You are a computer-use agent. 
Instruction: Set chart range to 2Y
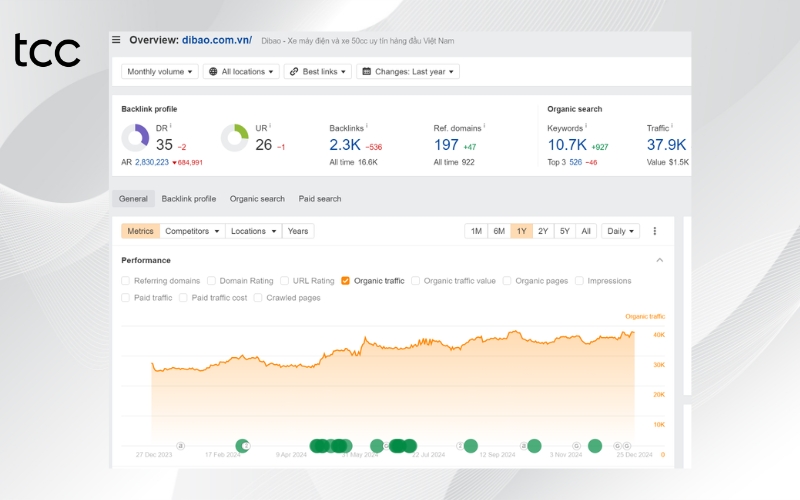coord(543,231)
